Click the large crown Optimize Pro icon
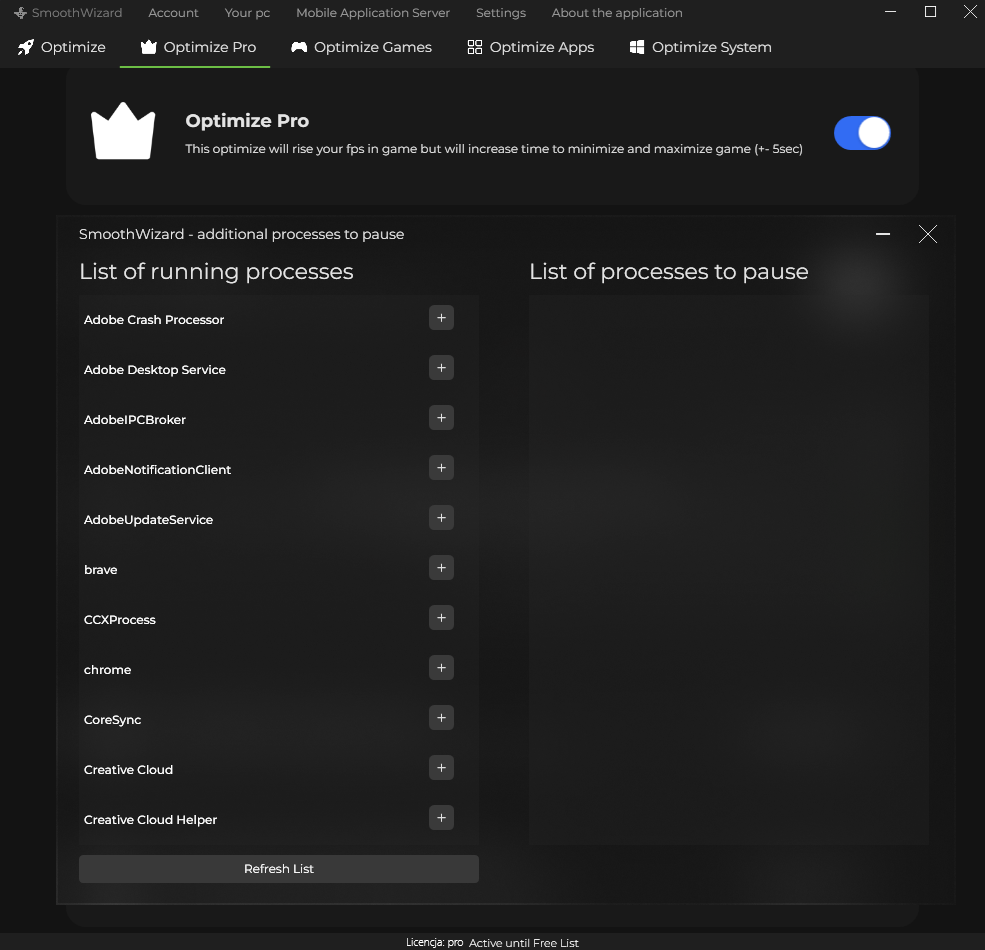985x950 pixels. click(123, 131)
